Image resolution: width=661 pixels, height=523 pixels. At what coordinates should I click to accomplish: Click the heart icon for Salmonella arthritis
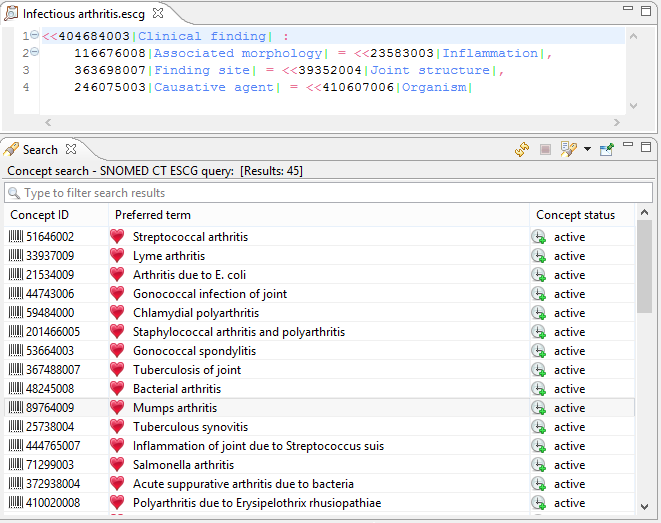[117, 465]
